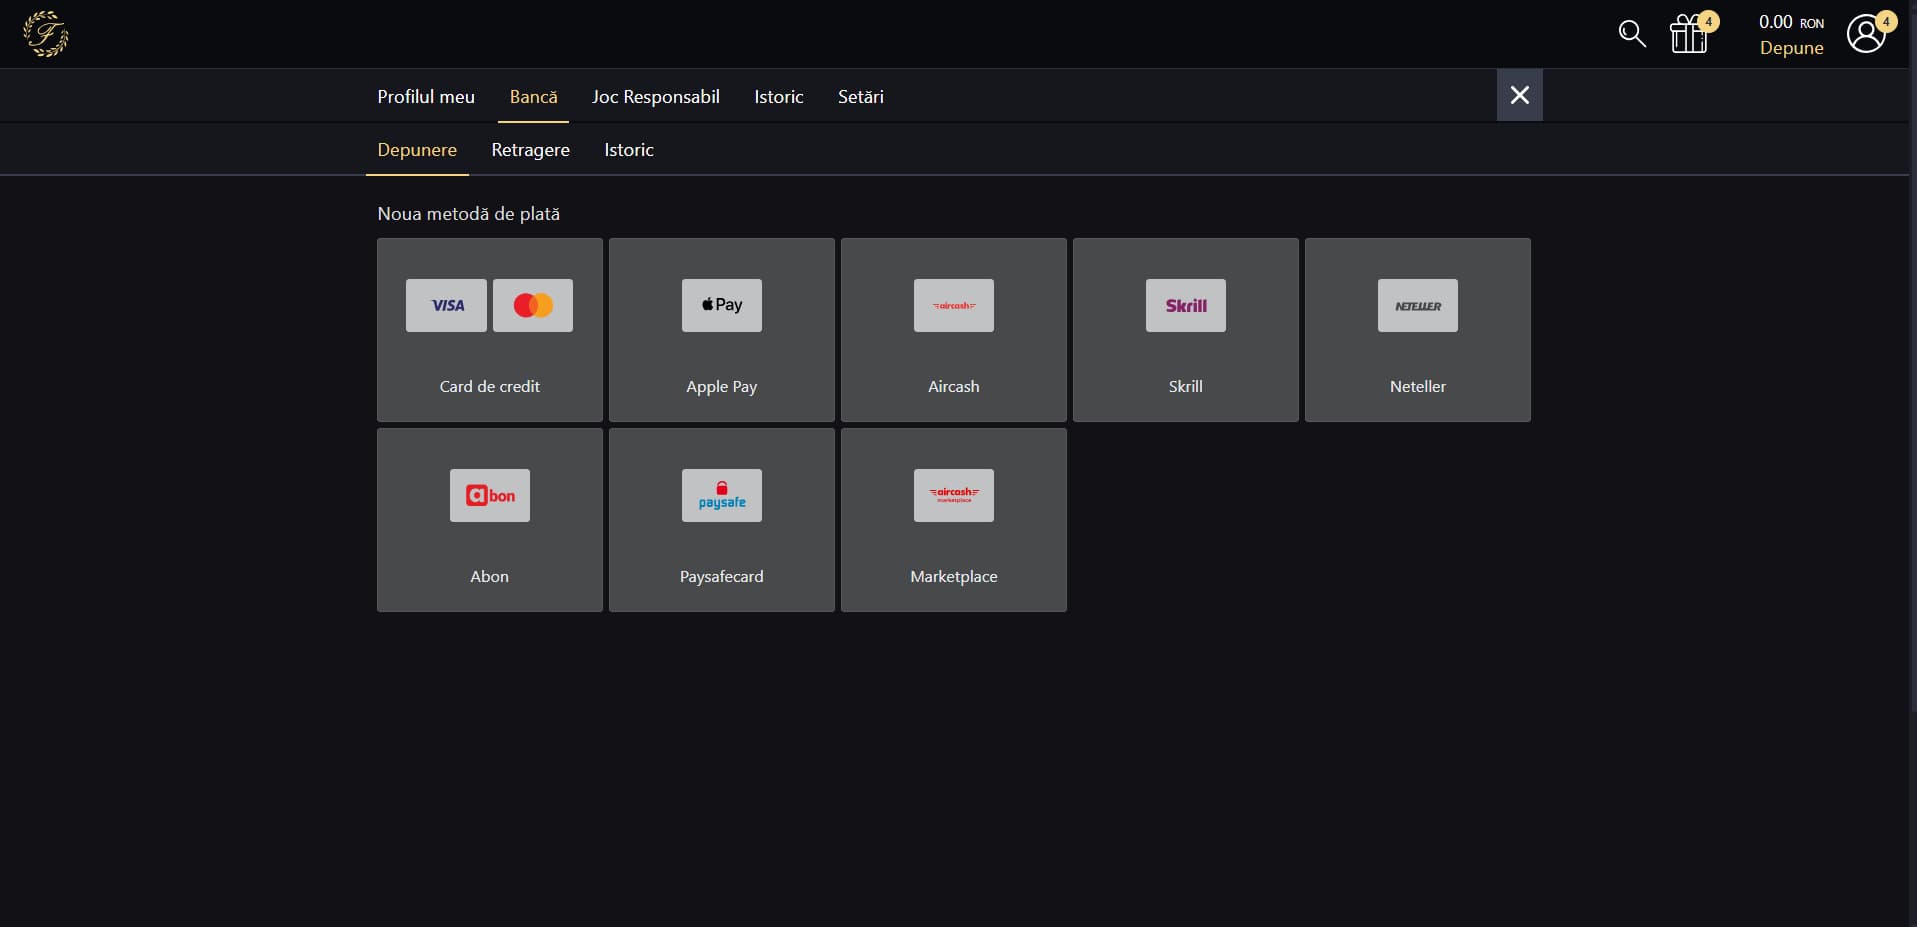Click the Depune link in the header
The image size is (1917, 927).
coord(1792,48)
